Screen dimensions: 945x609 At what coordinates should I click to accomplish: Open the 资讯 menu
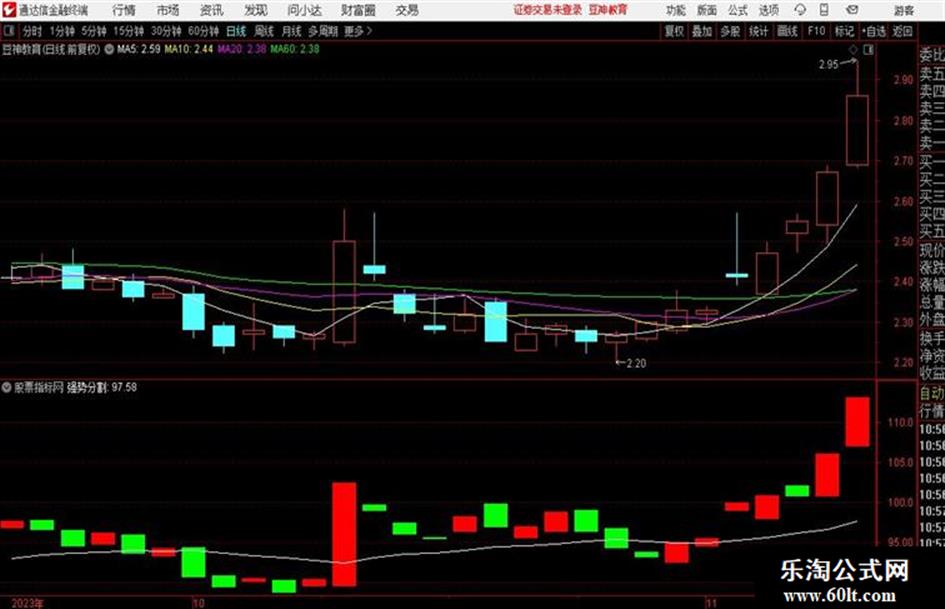coord(212,10)
